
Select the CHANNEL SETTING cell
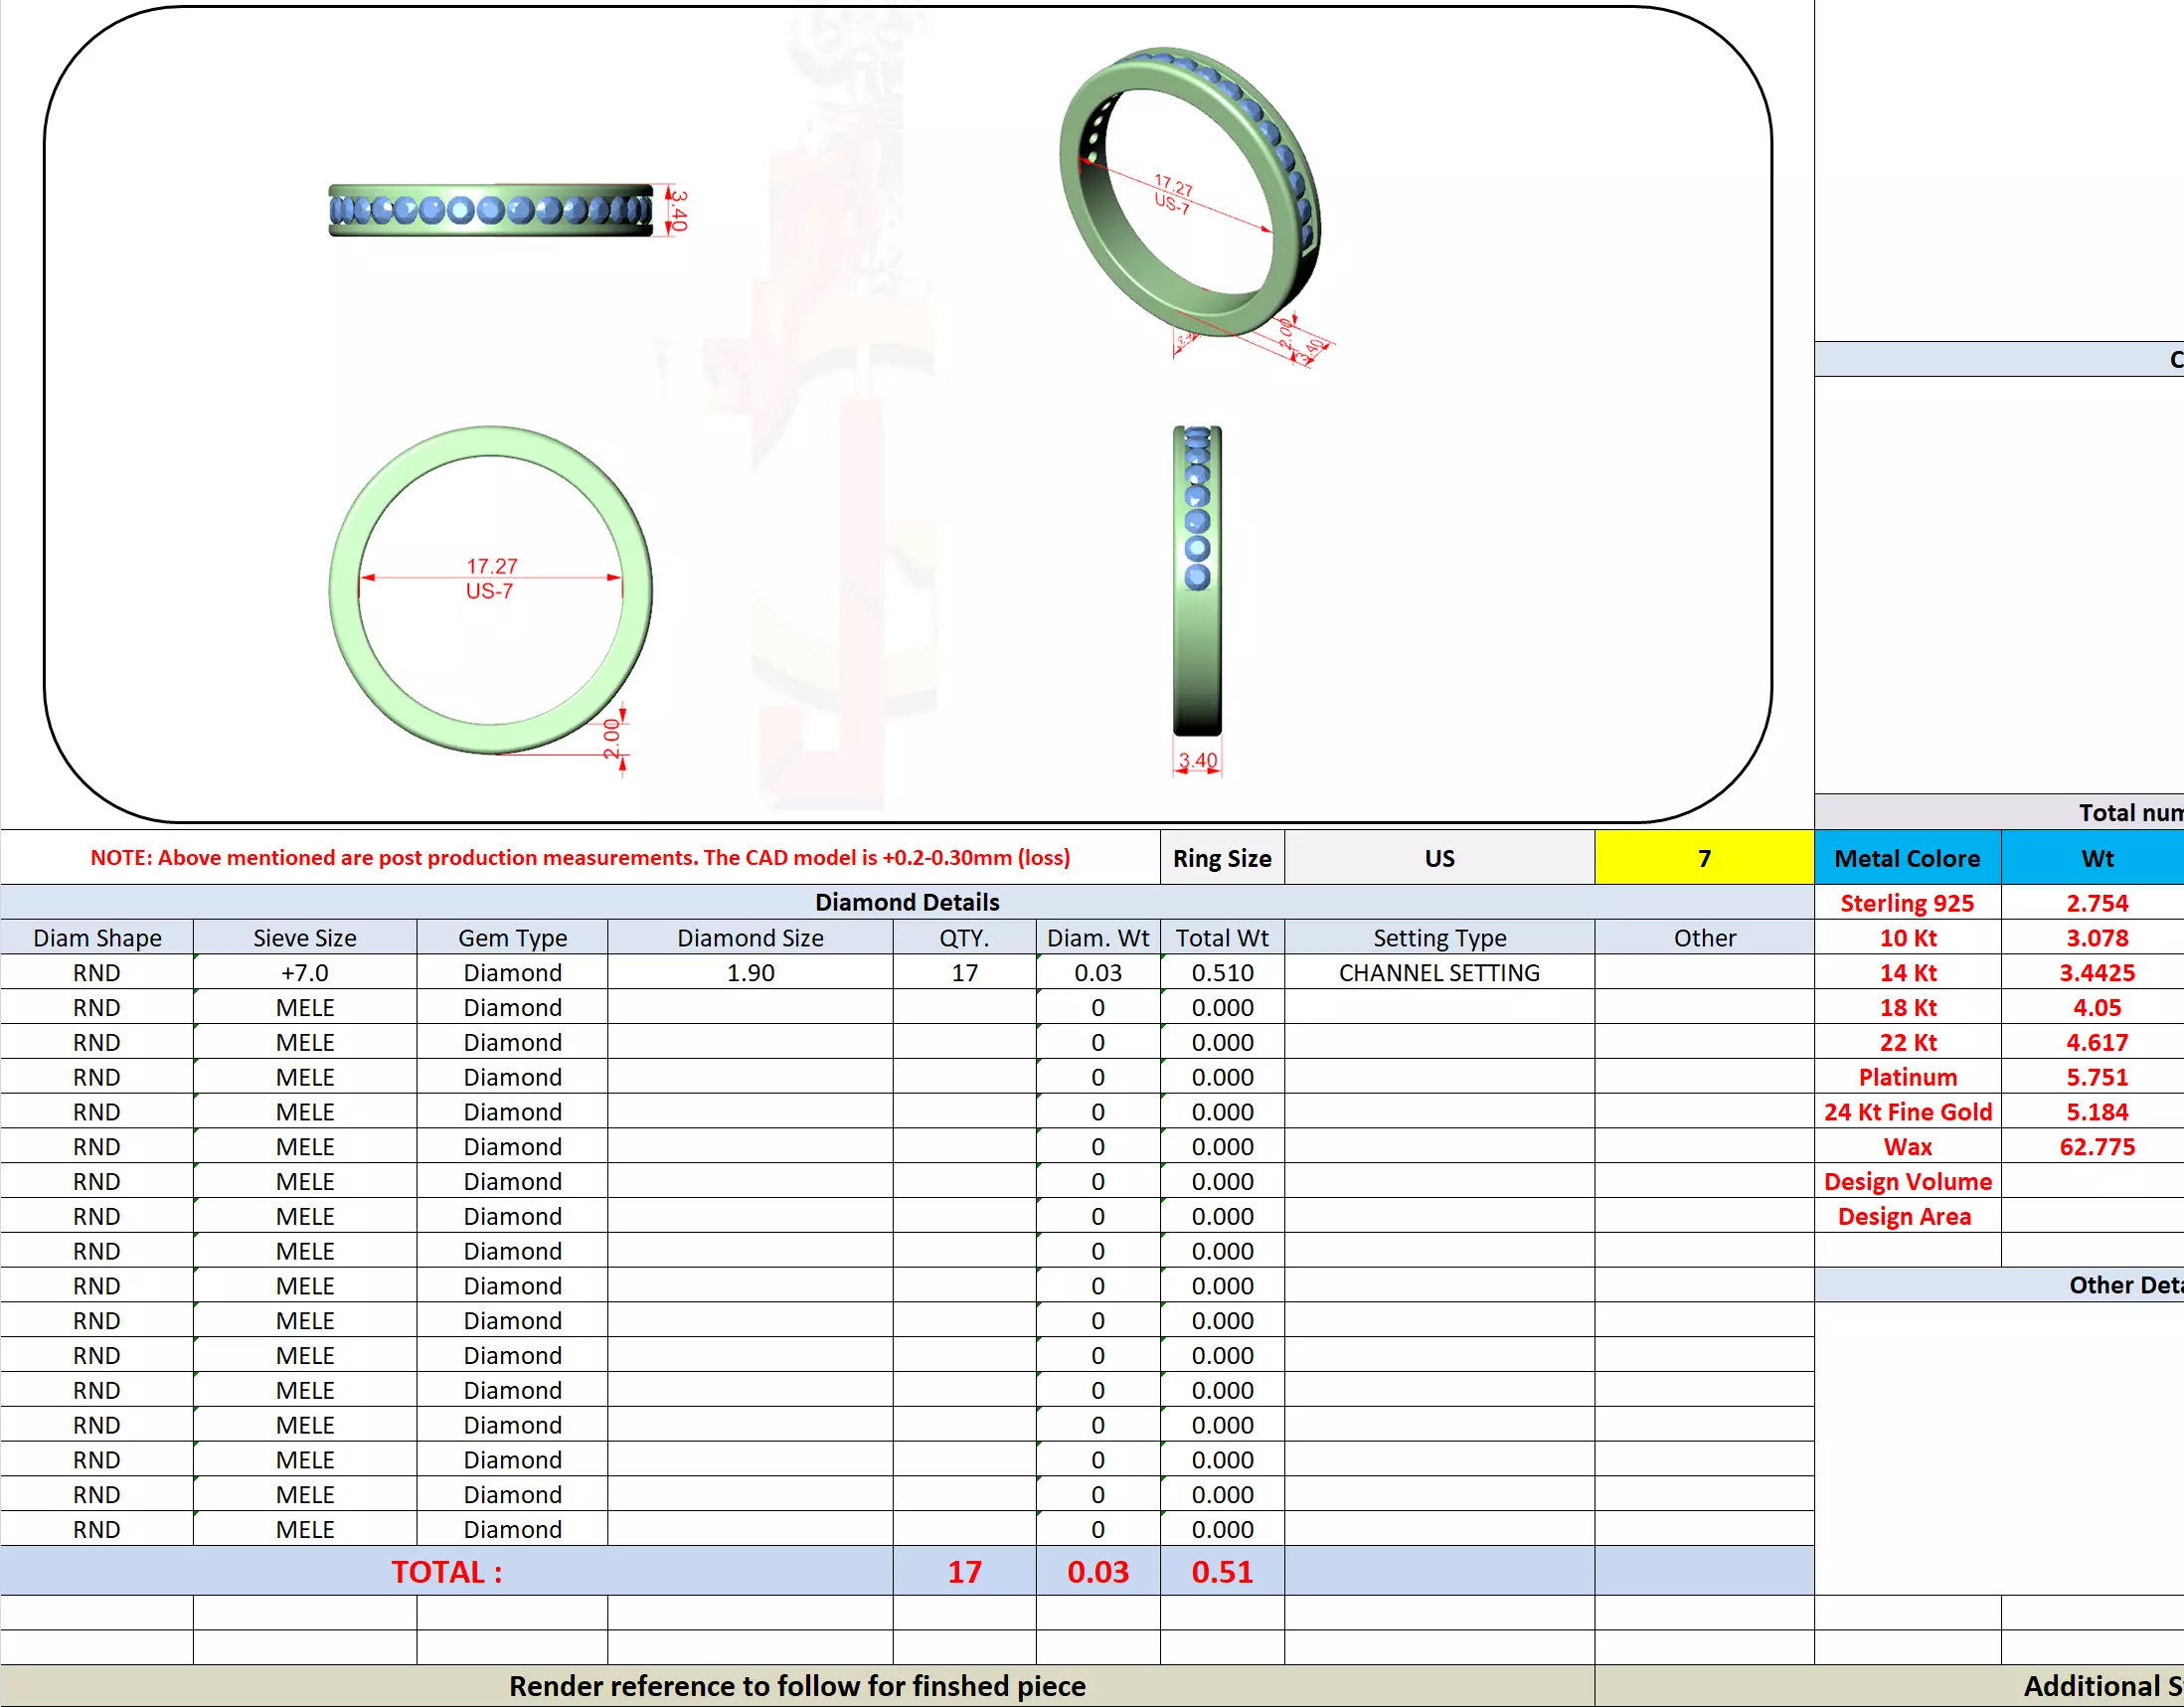[x=1438, y=972]
